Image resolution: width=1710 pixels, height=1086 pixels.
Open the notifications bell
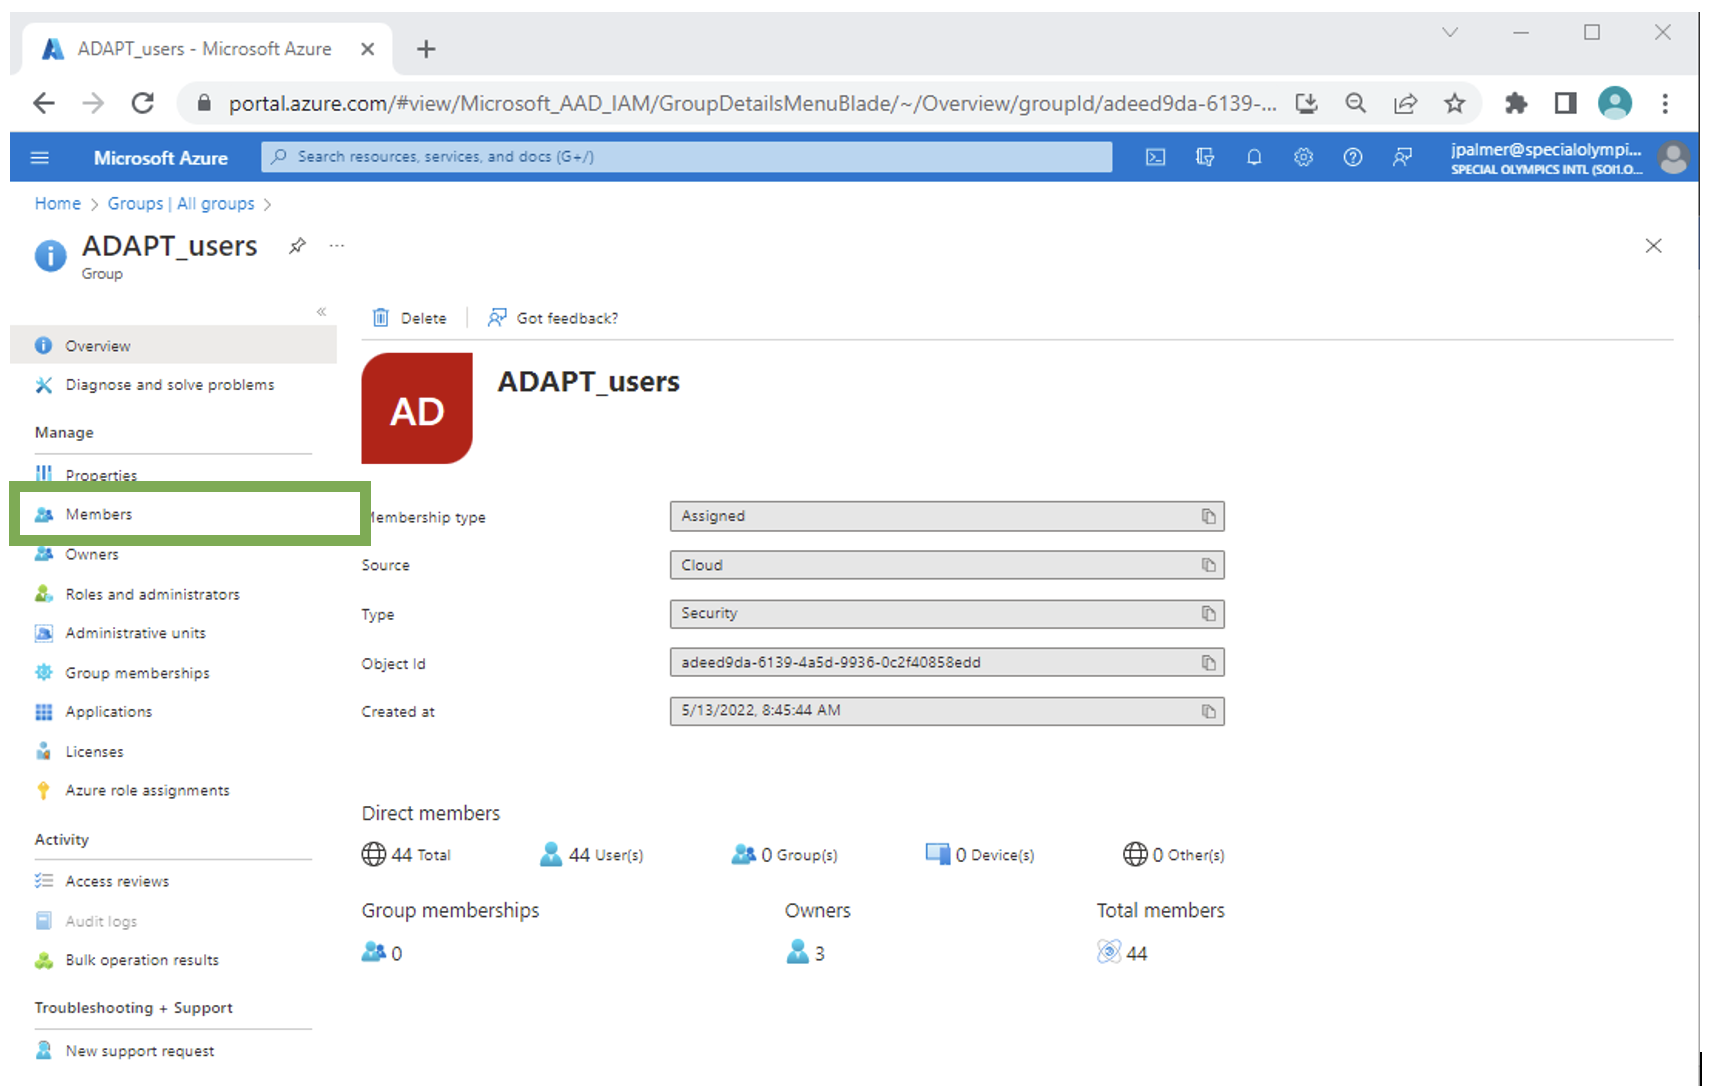tap(1254, 157)
